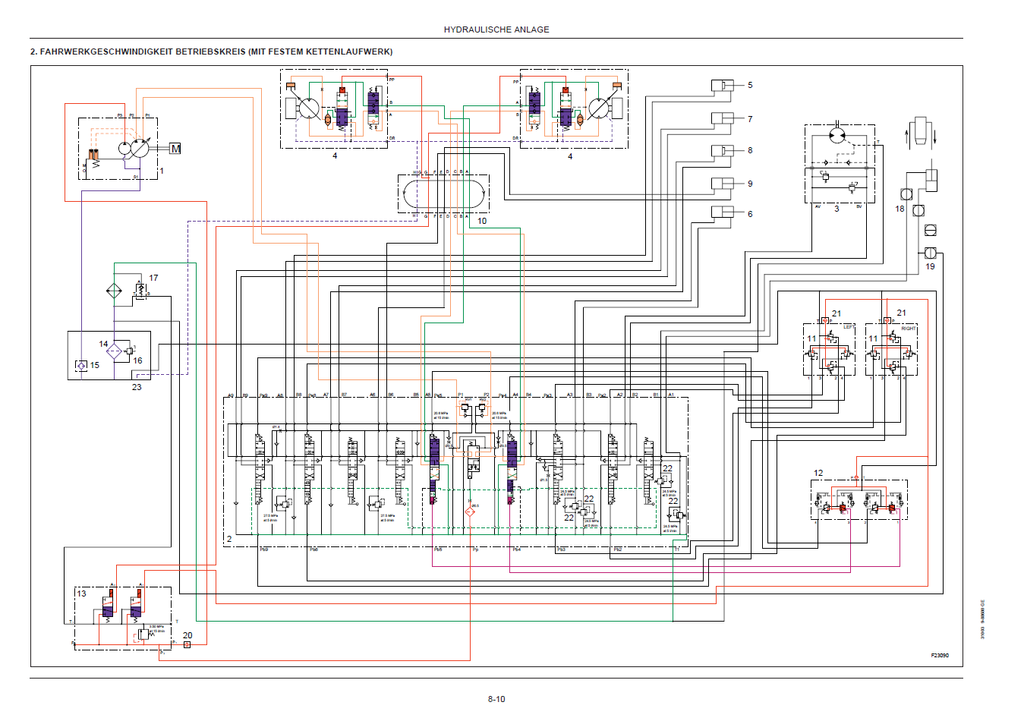Click the number 1 label beside the pump block

click(162, 170)
